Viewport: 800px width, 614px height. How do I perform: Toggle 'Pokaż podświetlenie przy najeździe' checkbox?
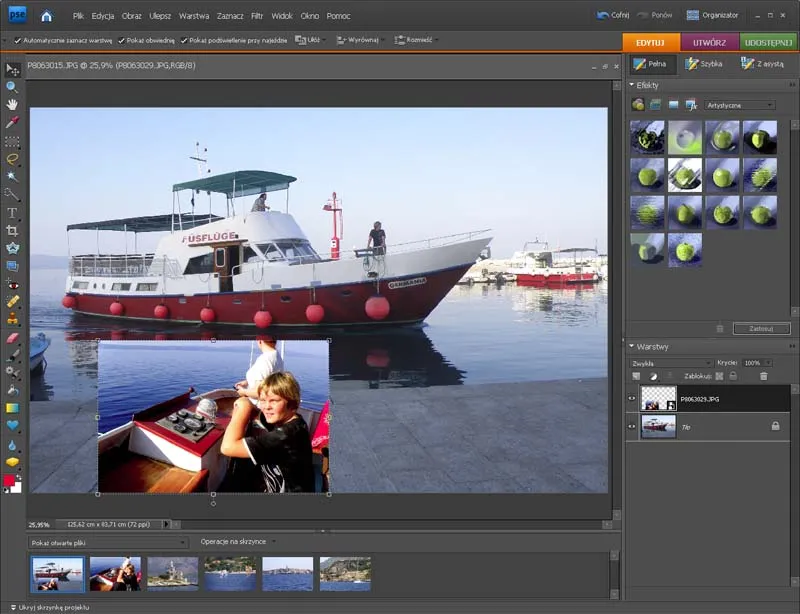184,40
